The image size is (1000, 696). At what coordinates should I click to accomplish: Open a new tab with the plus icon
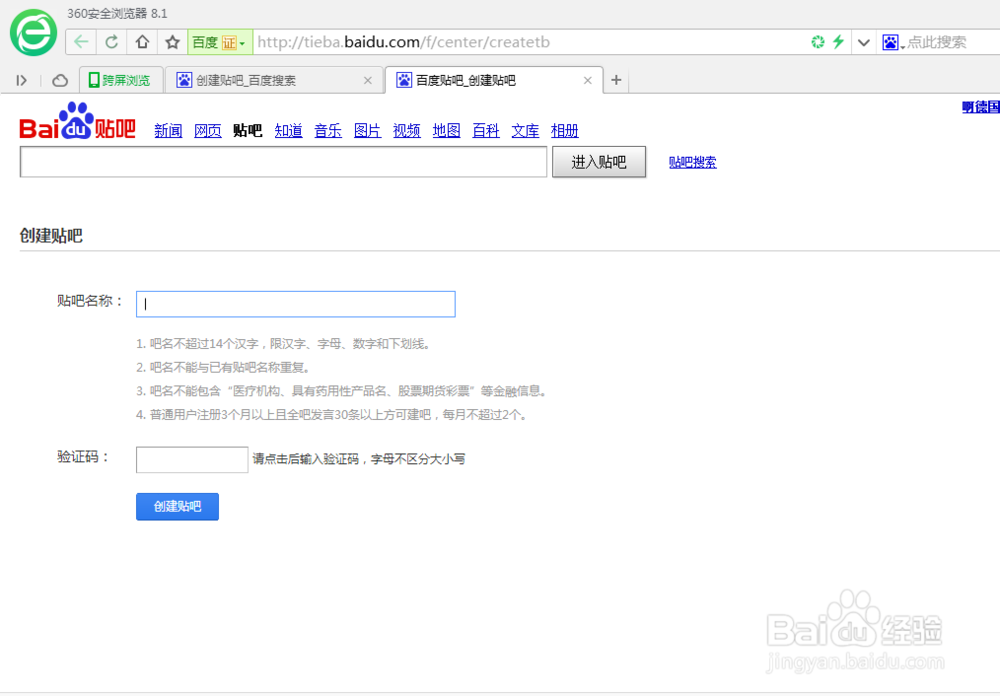tap(618, 79)
